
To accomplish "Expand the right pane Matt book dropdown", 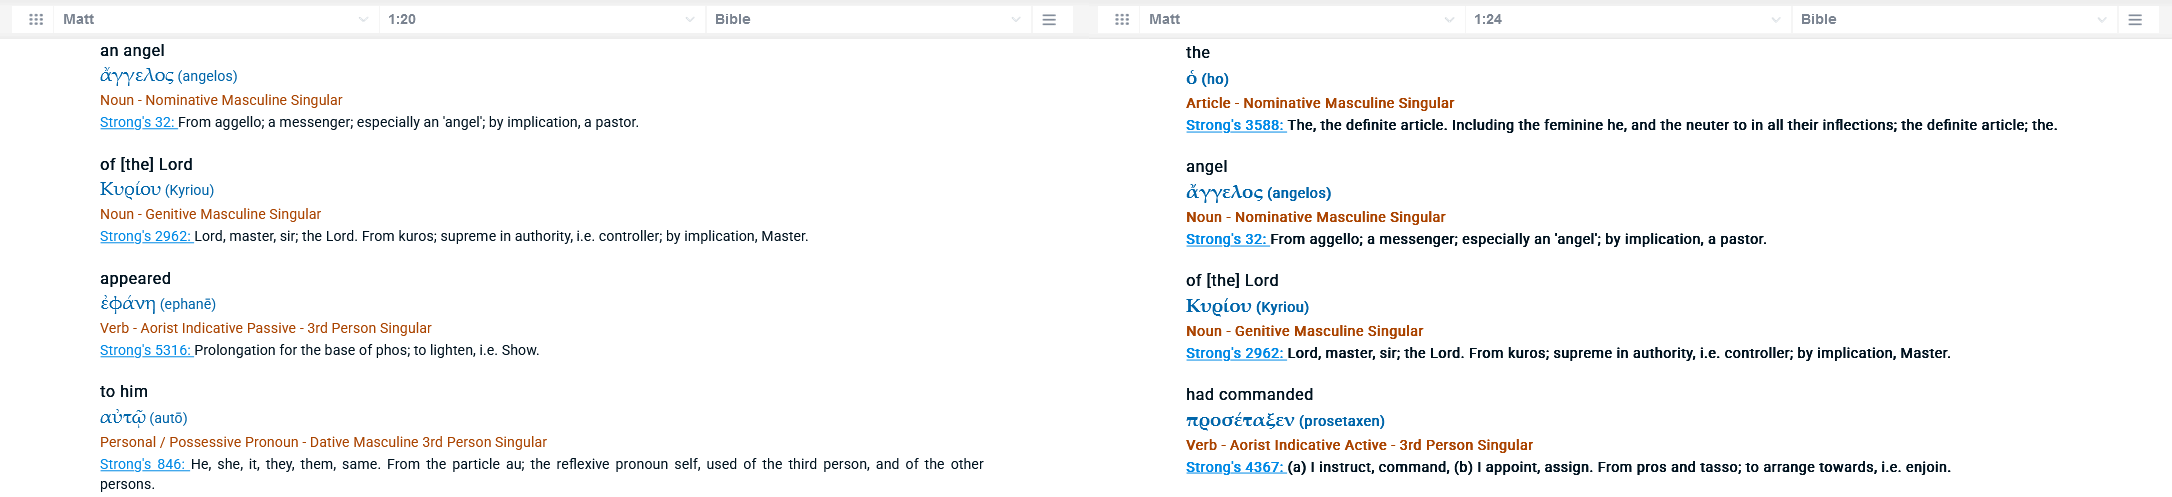I will 1302,19.
